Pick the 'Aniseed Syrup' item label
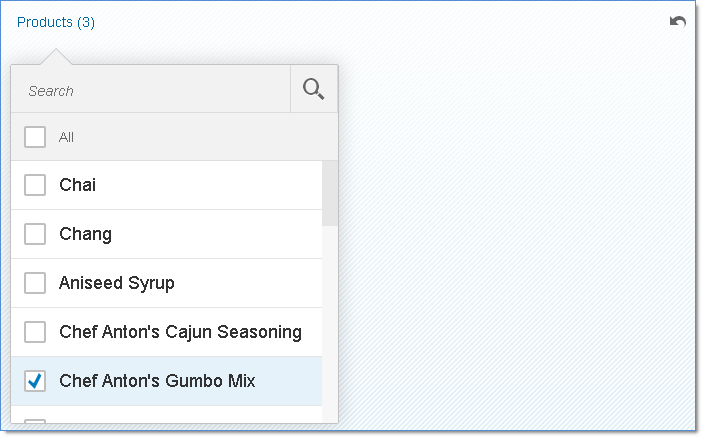 (x=117, y=283)
